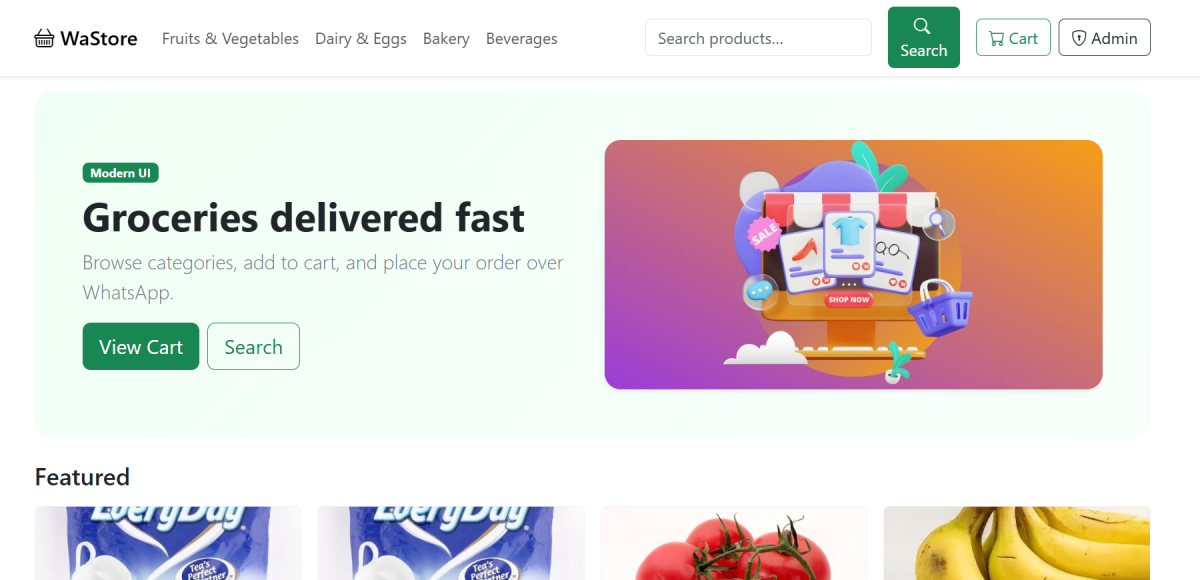Open the tomatoes featured product image

pos(734,543)
